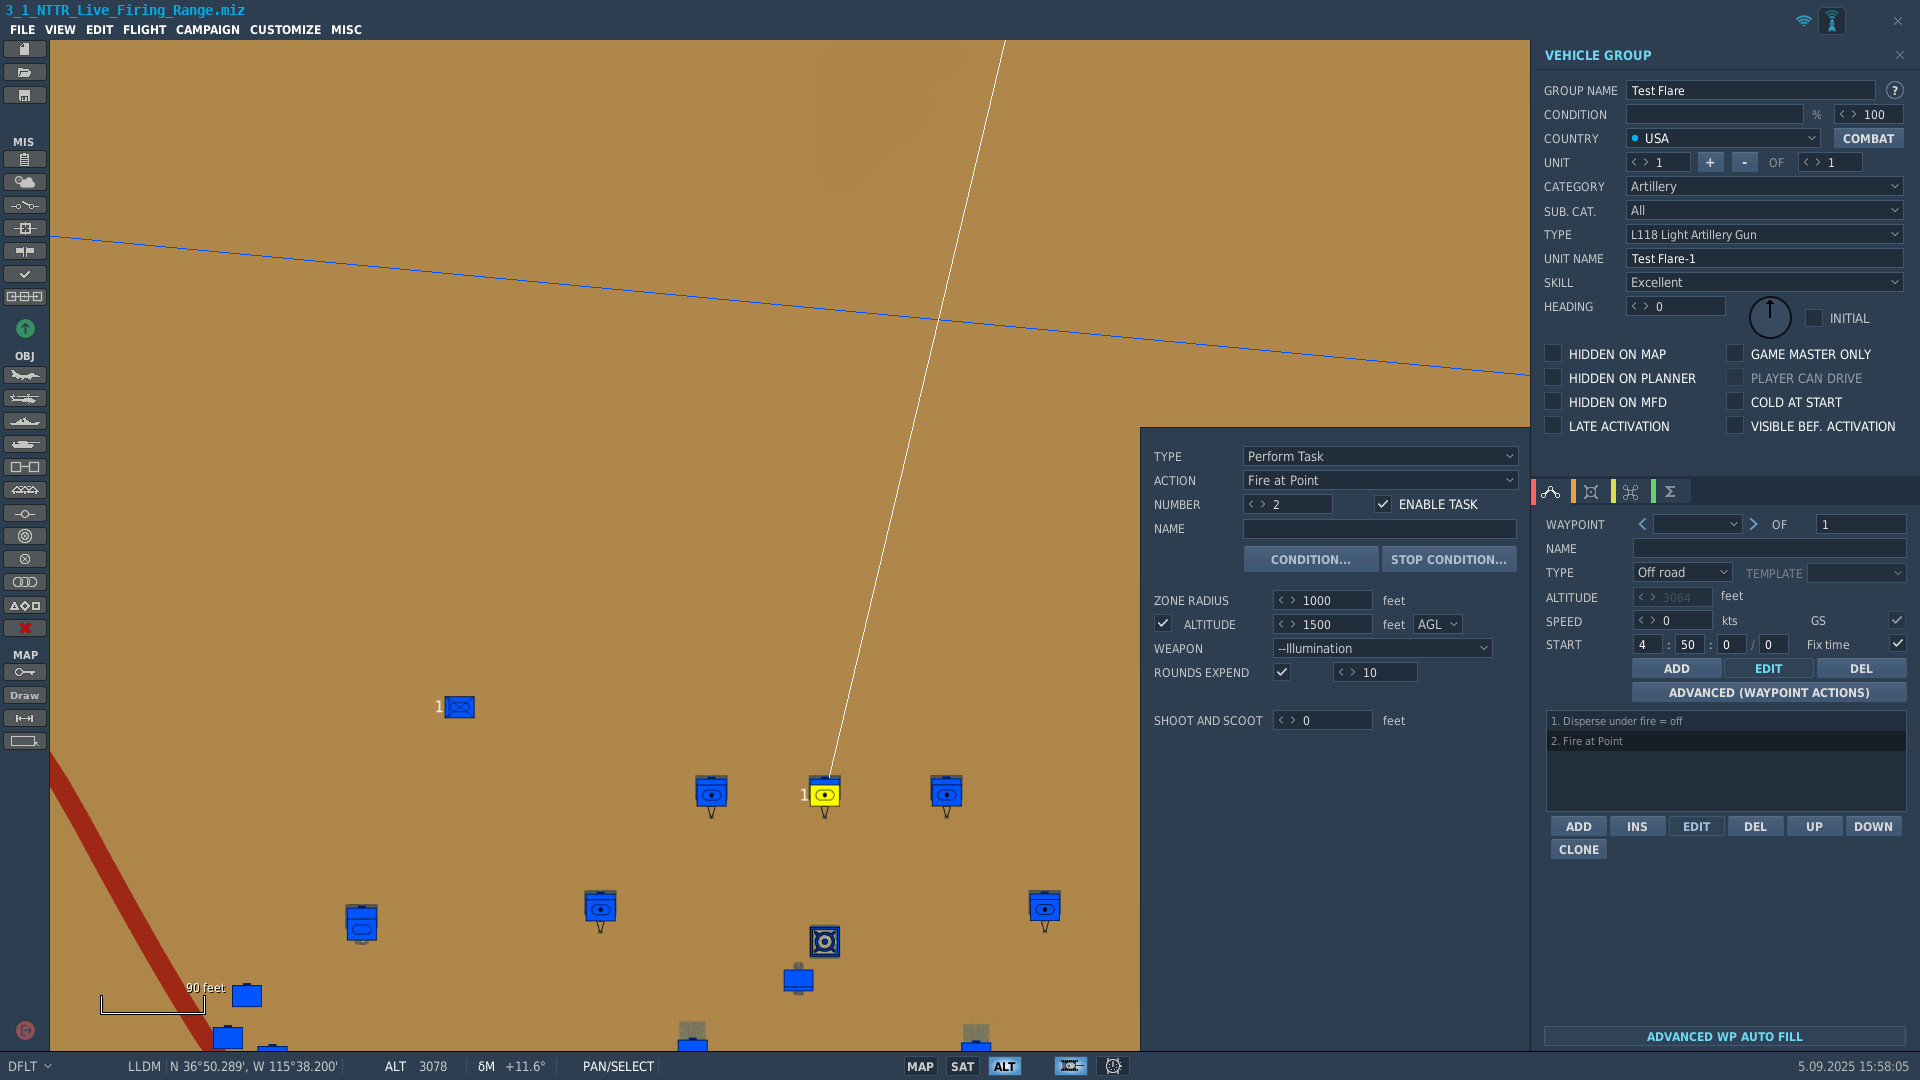
Task: Open the unit Type L118 Light Artillery Gun dropdown
Action: [1764, 234]
